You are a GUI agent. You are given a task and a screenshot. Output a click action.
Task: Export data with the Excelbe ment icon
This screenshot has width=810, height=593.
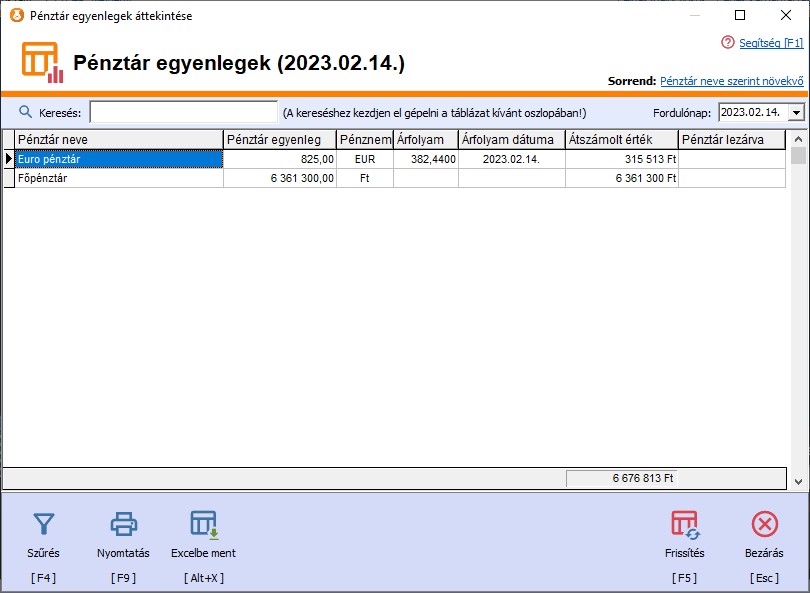tap(203, 523)
